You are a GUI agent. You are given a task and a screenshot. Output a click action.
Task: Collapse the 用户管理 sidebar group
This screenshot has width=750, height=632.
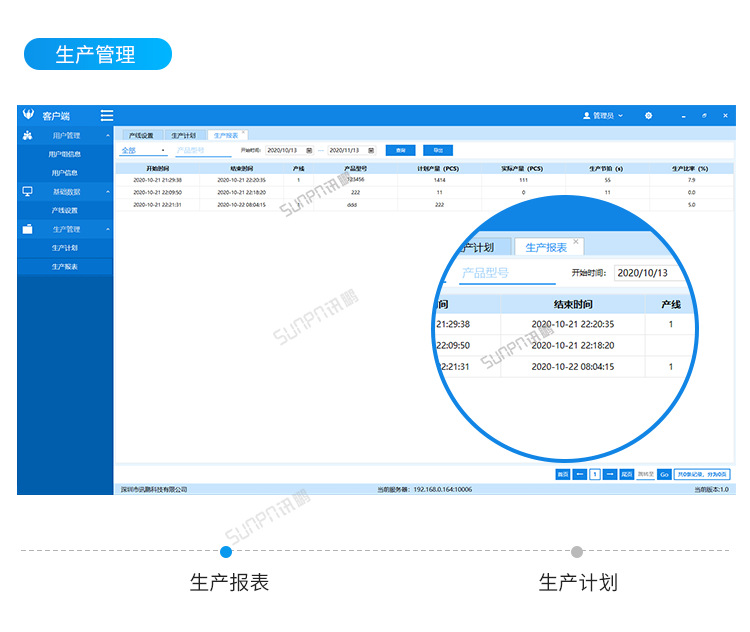tap(108, 135)
